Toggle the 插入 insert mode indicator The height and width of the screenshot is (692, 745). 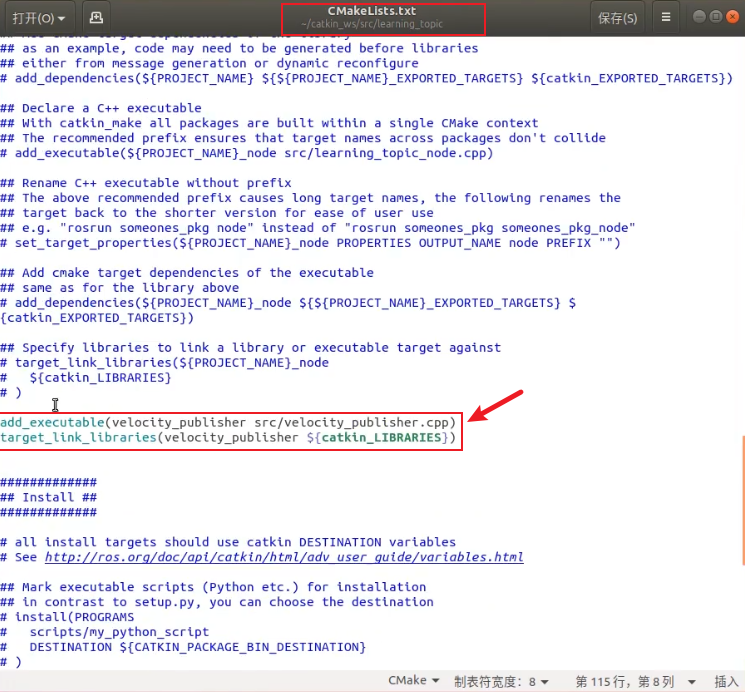coord(726,682)
